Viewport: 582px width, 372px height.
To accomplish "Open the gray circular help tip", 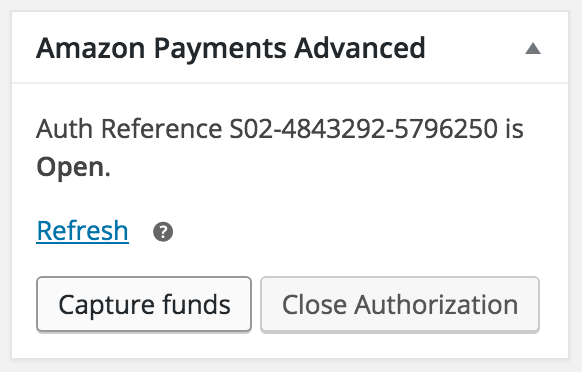I will tap(163, 232).
